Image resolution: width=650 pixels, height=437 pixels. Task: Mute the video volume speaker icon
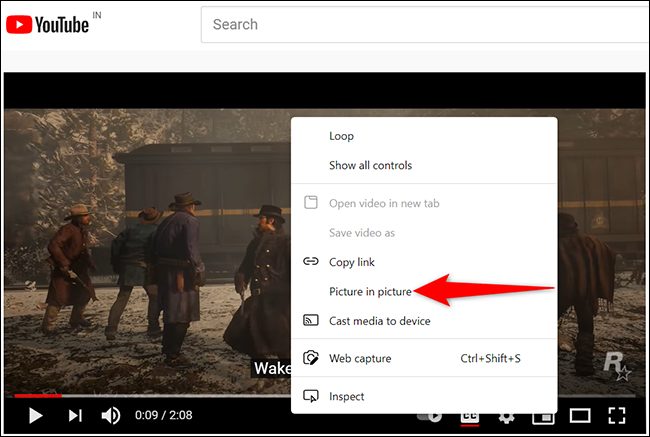(111, 415)
